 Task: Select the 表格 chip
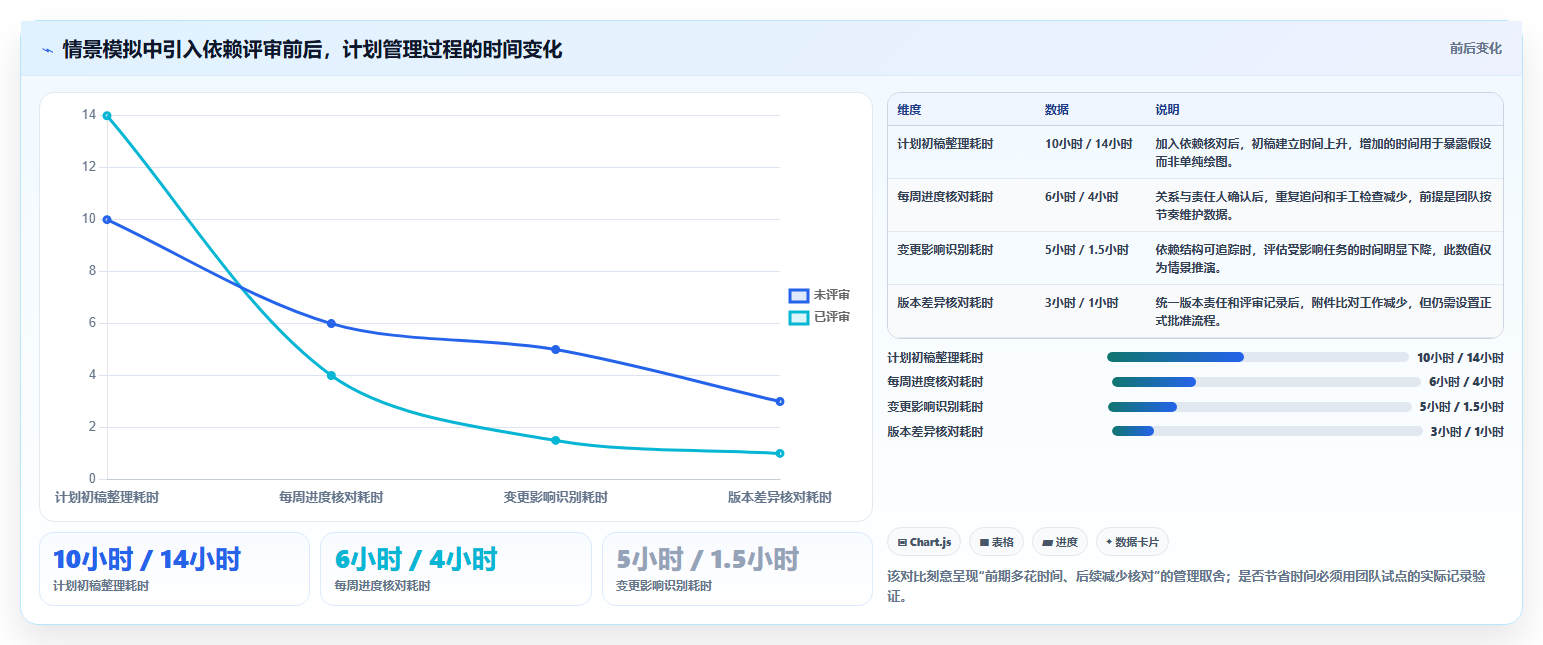pos(996,542)
